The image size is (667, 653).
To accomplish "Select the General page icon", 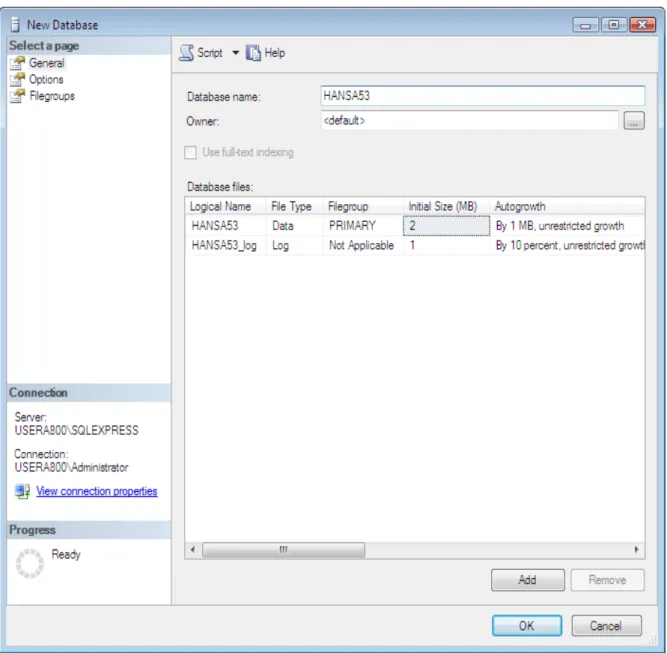I will (18, 63).
